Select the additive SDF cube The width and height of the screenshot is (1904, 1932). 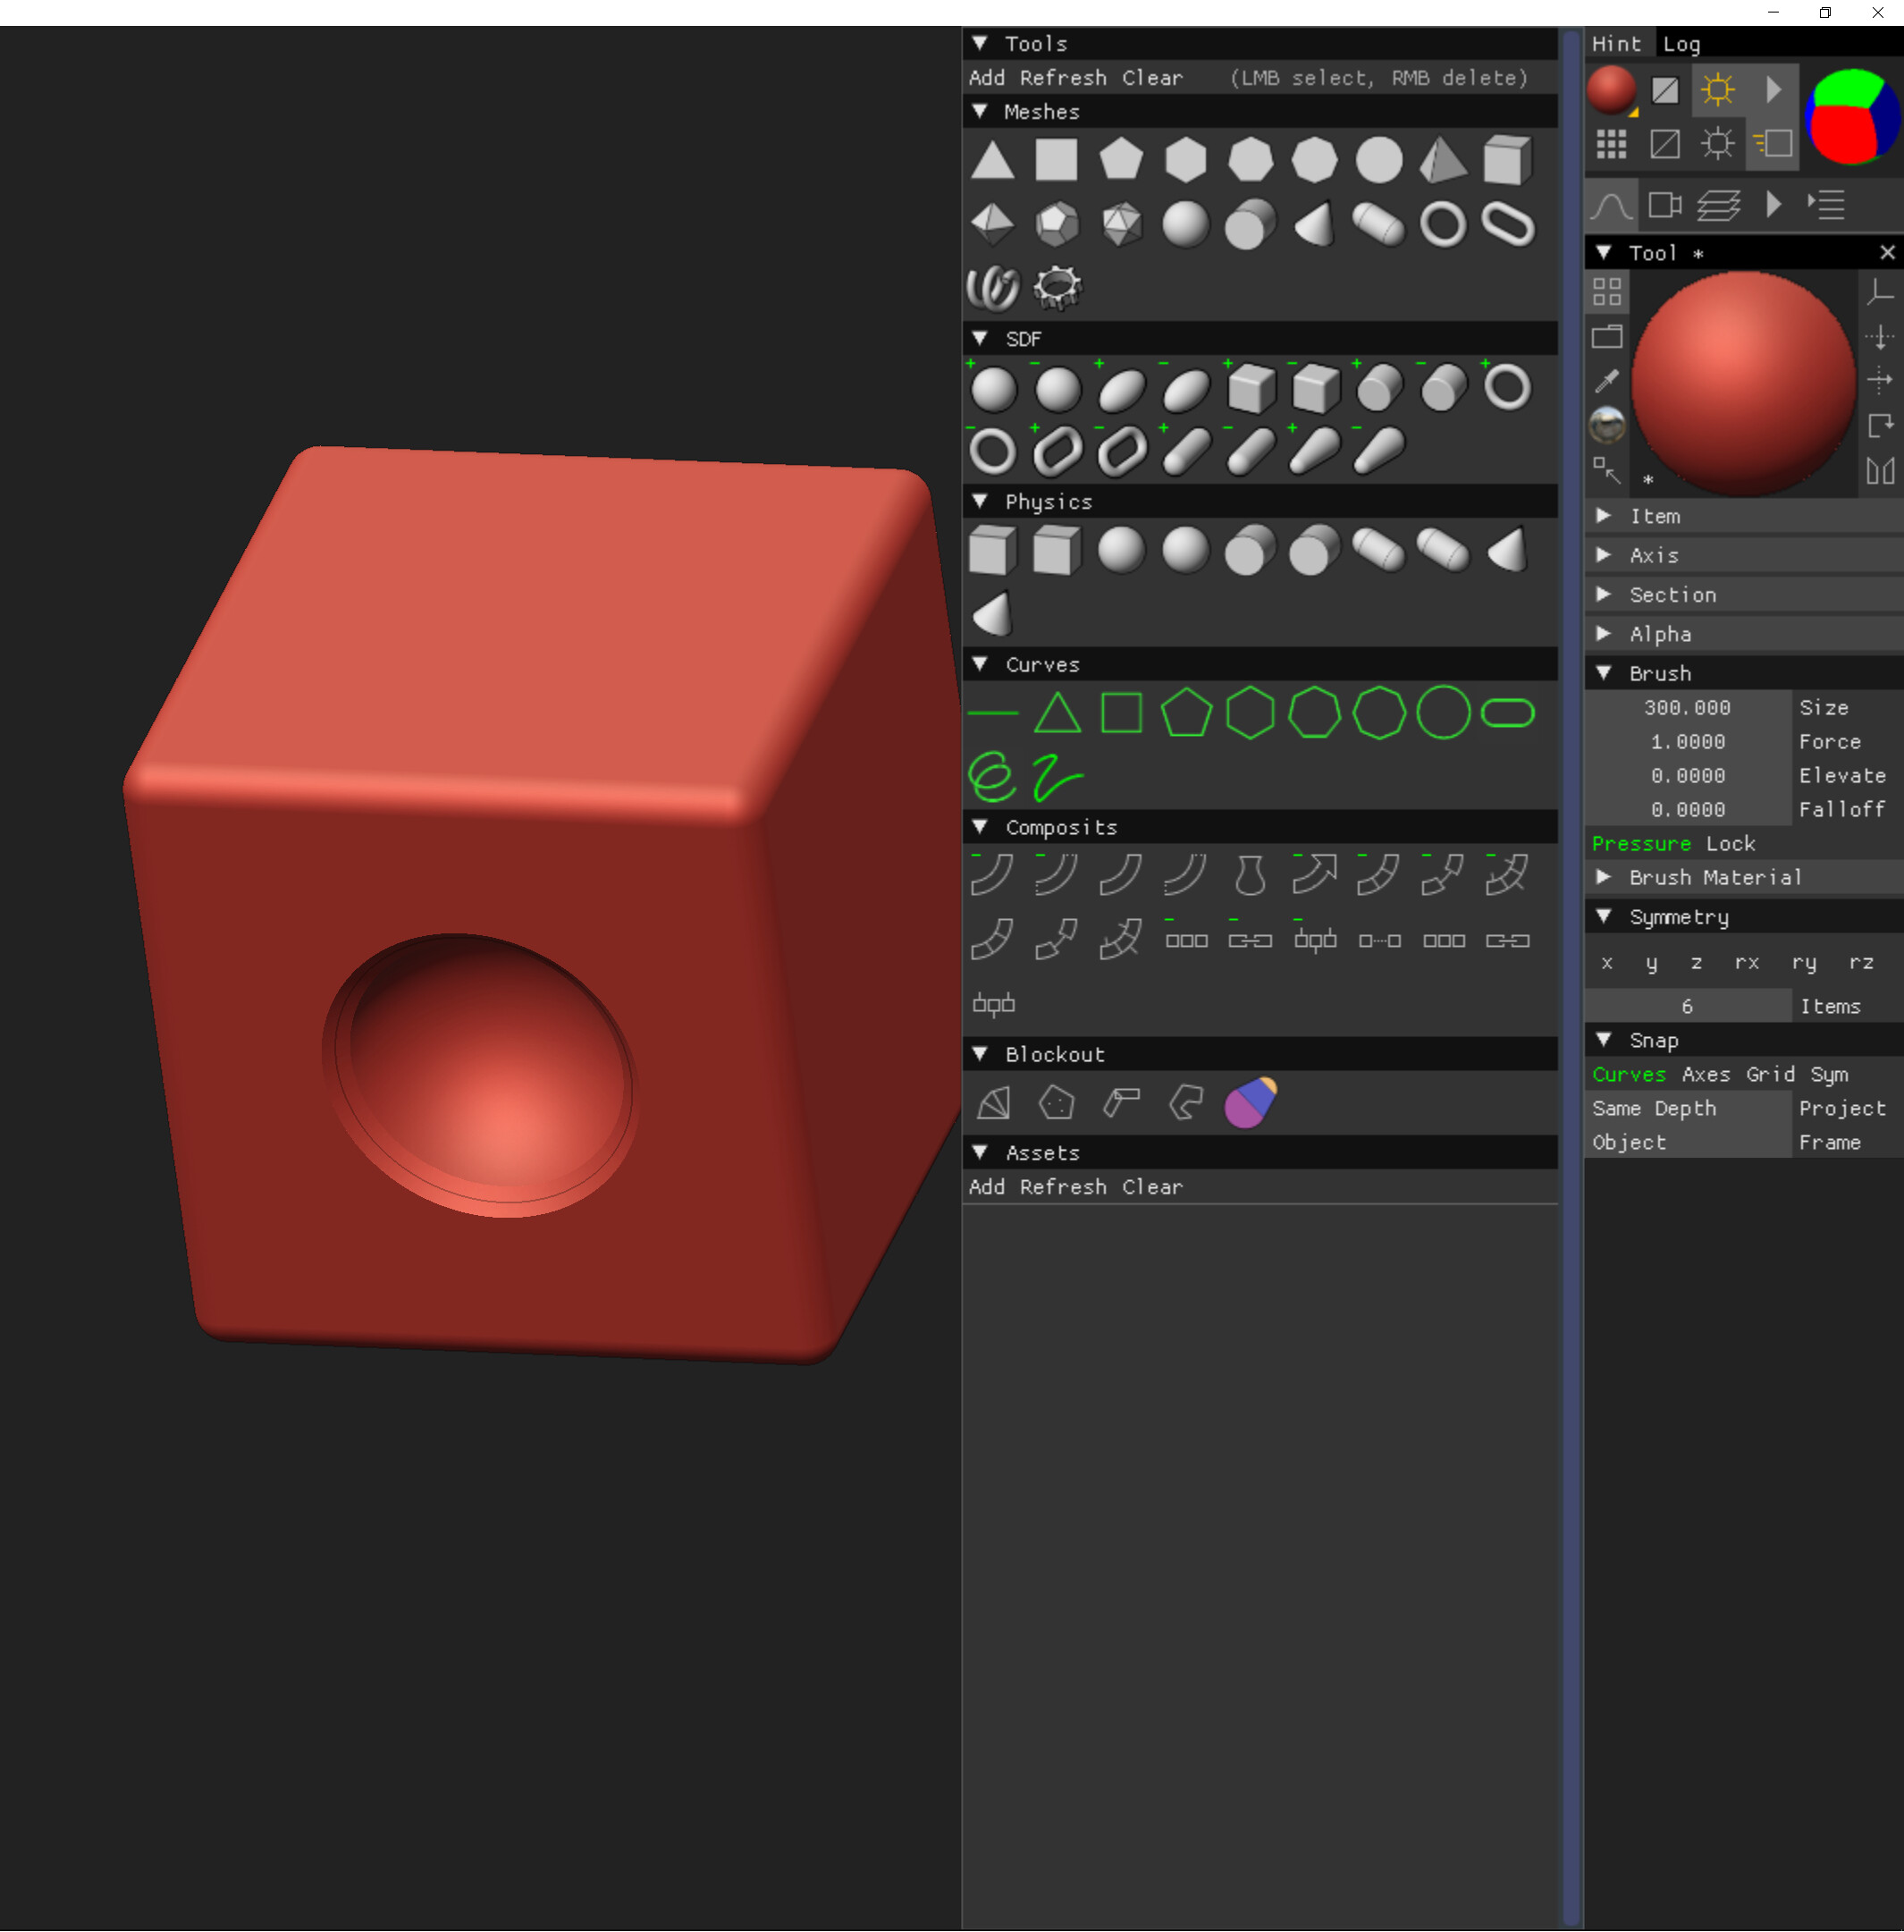[x=1250, y=388]
